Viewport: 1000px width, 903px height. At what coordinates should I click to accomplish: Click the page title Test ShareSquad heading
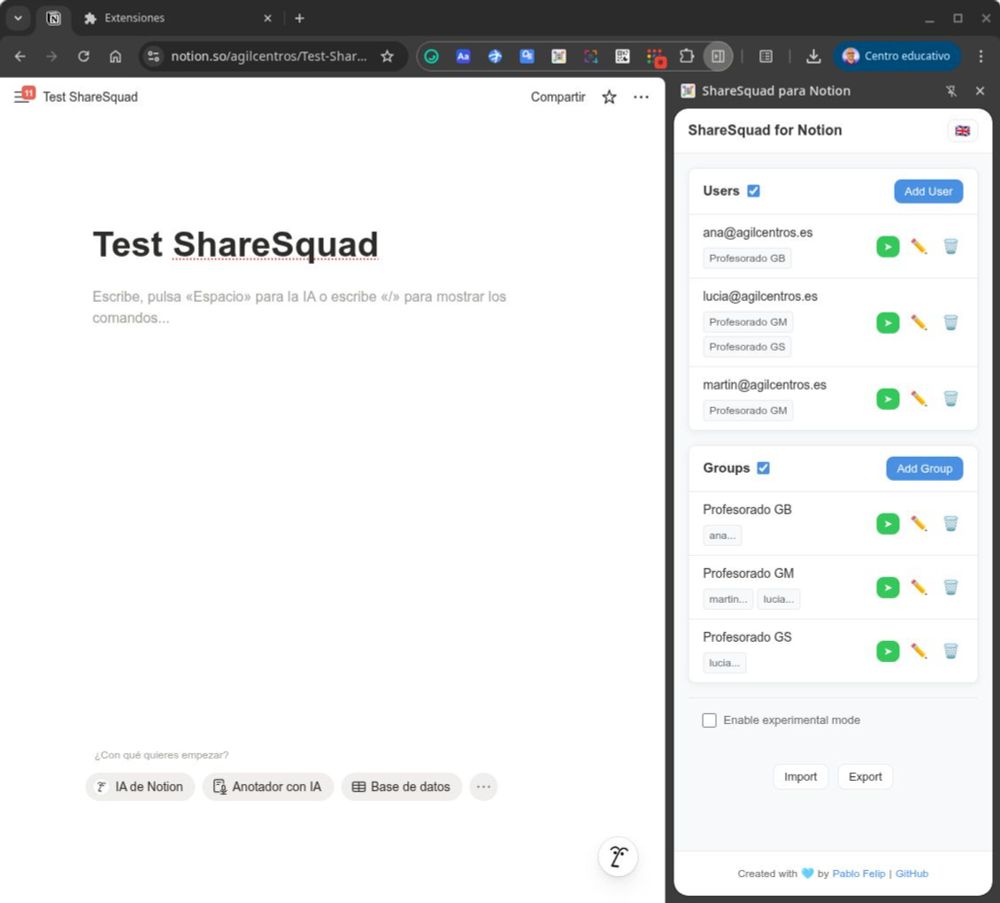click(x=235, y=245)
